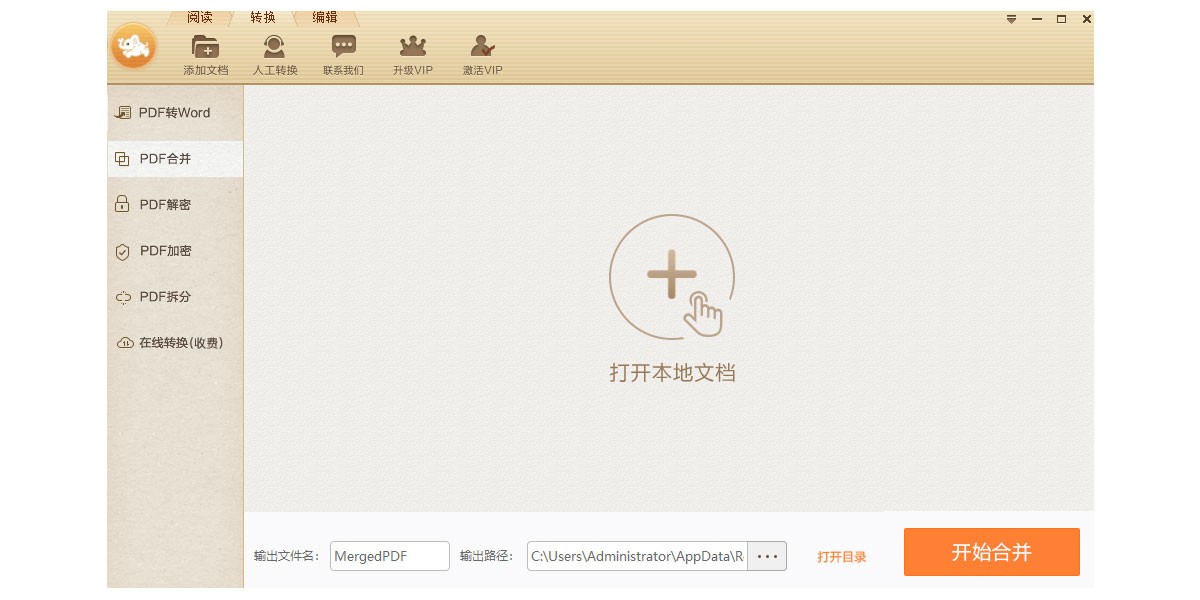Viewport: 1200px width, 600px height.
Task: Click the elephant app logo icon
Action: click(133, 46)
